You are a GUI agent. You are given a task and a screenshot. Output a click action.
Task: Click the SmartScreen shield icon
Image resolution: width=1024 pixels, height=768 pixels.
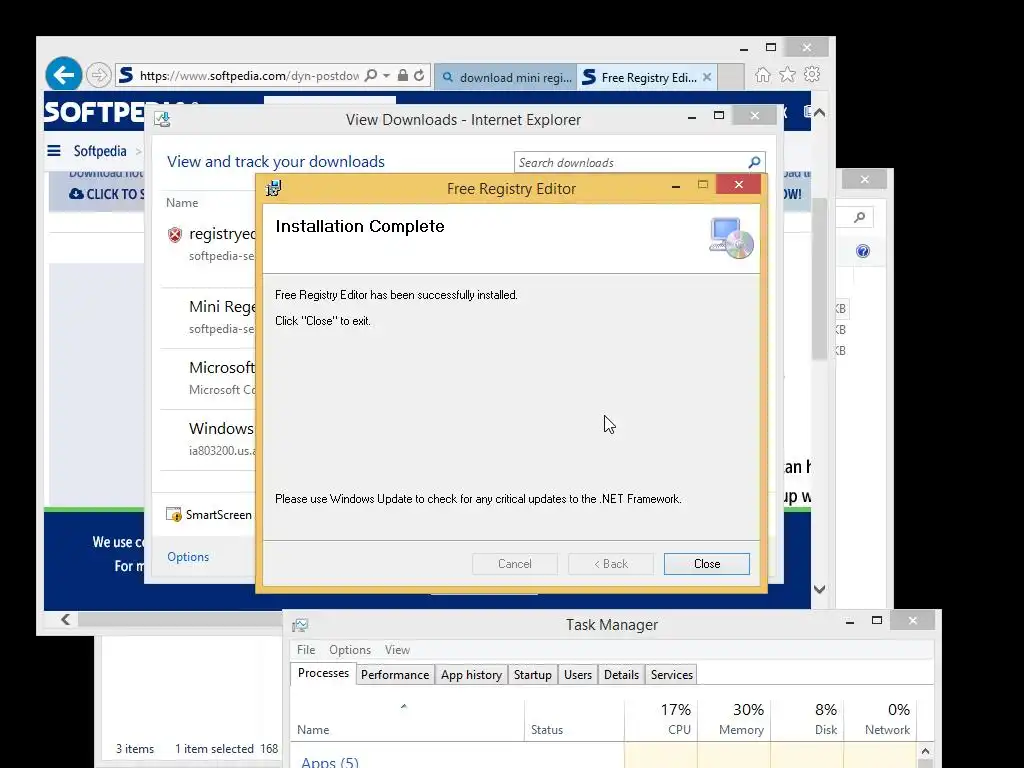coord(174,515)
